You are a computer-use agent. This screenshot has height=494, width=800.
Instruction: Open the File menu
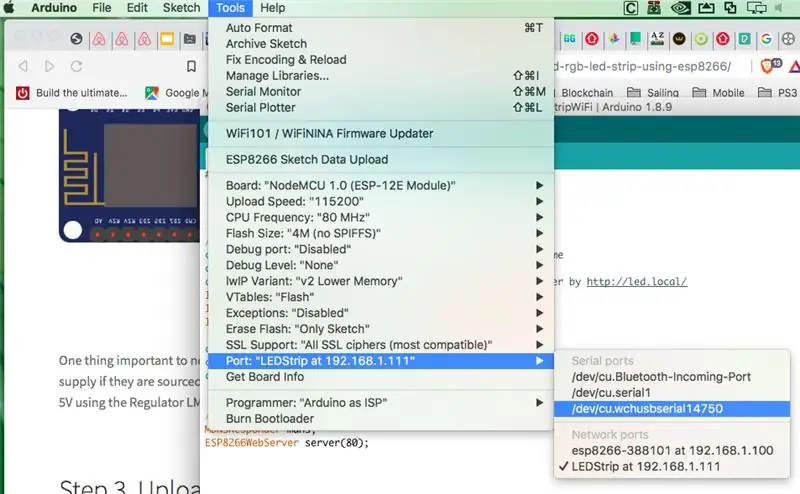(102, 8)
